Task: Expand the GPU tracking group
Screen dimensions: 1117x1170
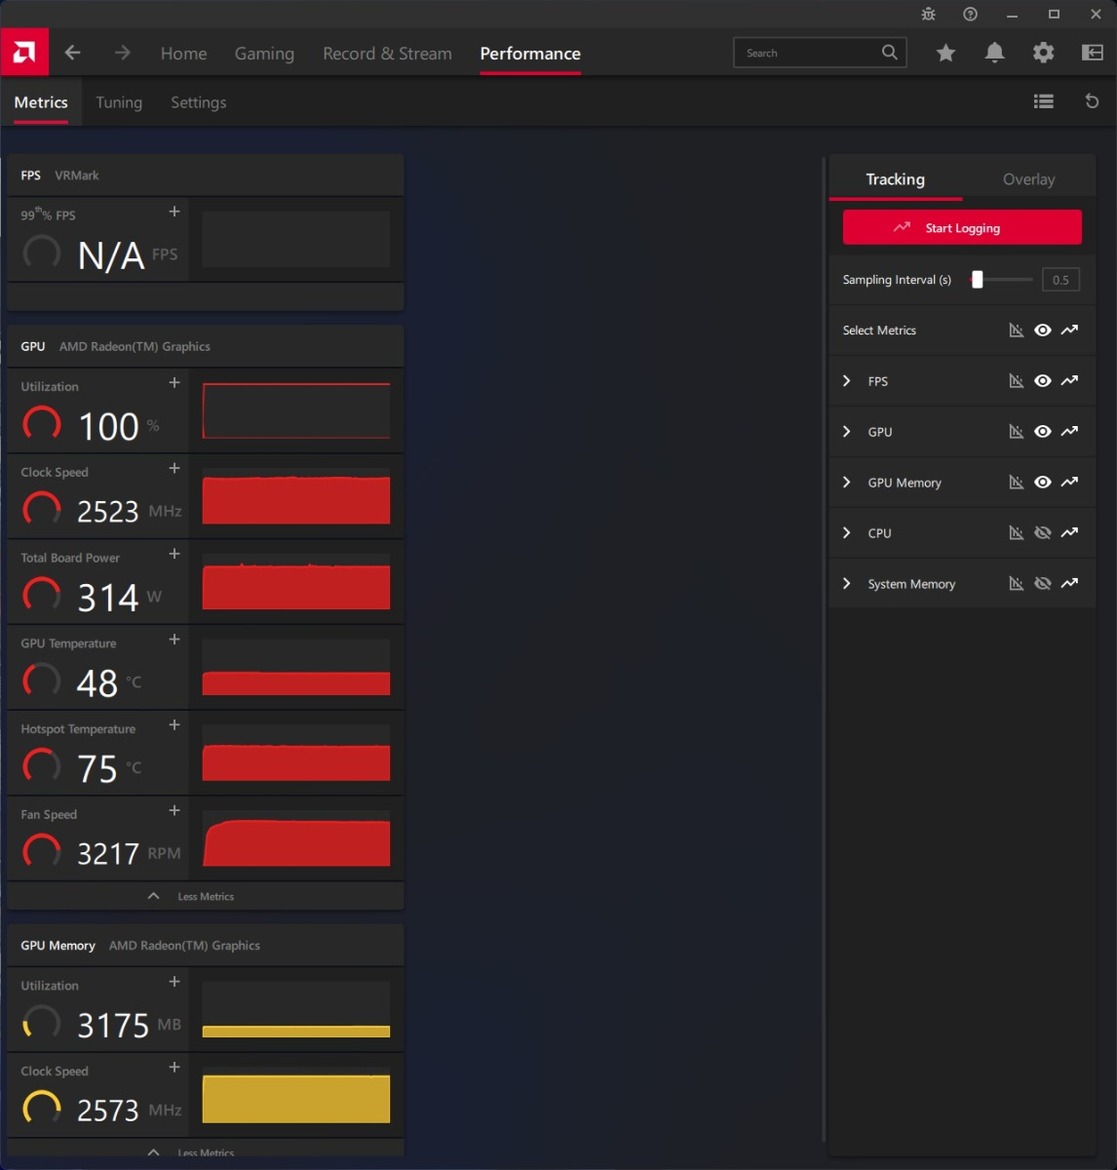Action: (x=846, y=431)
